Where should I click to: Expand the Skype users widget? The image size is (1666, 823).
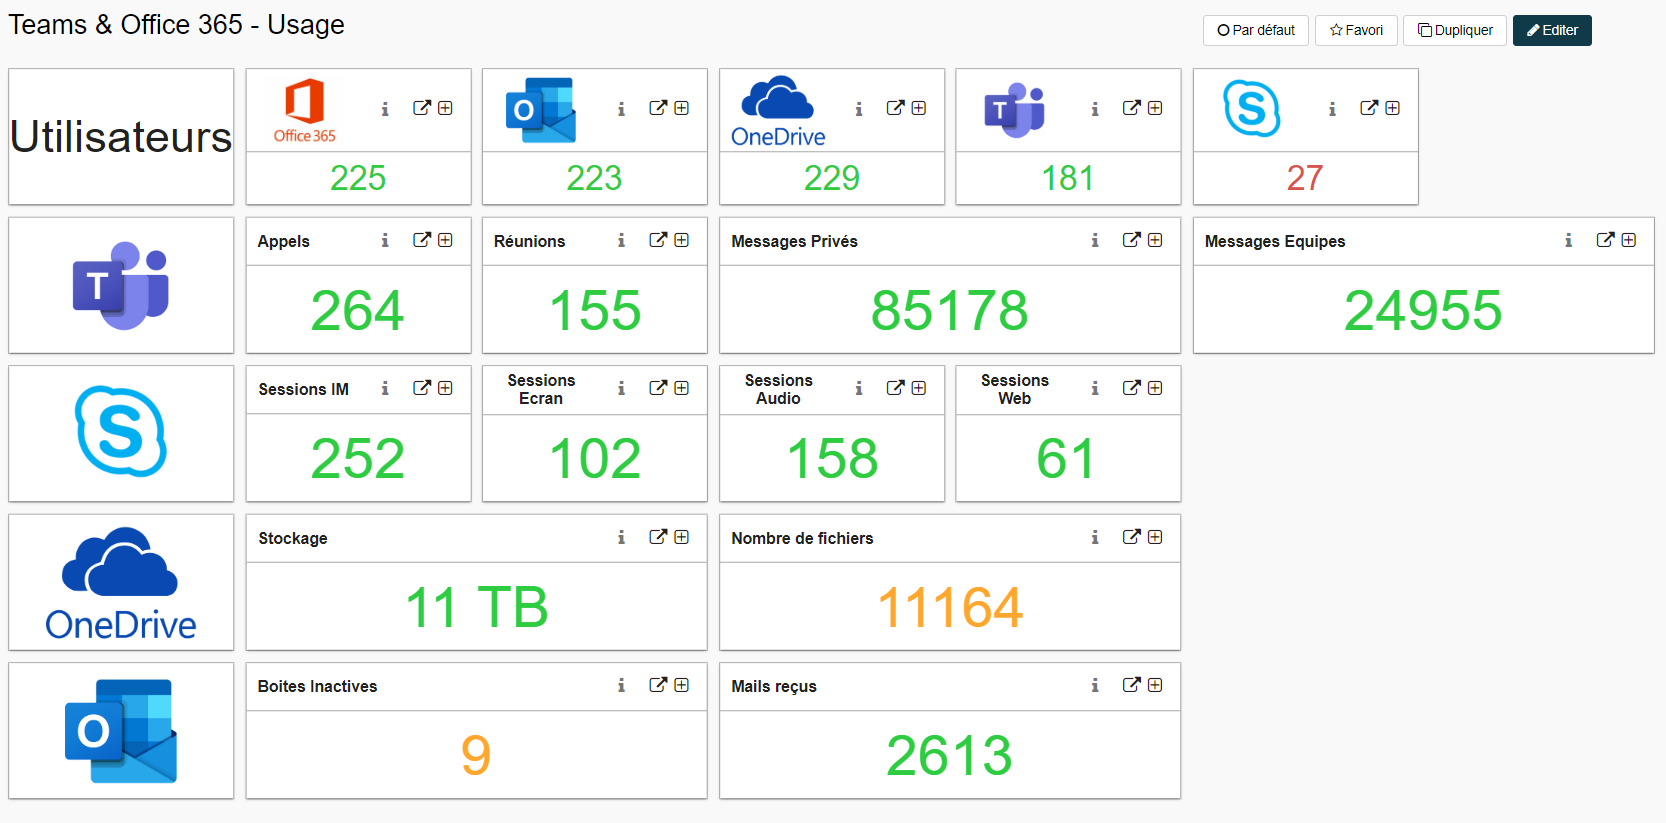(1392, 108)
